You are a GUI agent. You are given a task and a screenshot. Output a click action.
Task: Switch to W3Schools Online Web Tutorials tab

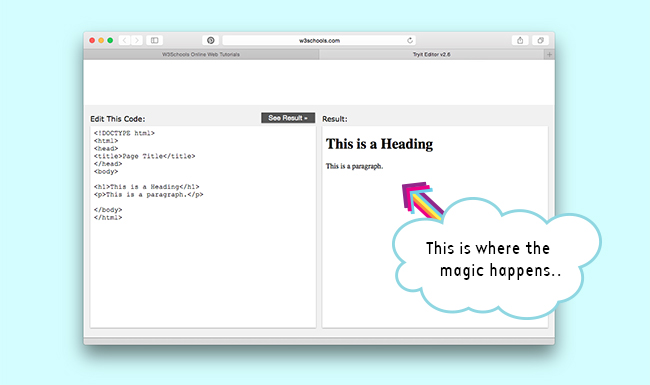201,54
